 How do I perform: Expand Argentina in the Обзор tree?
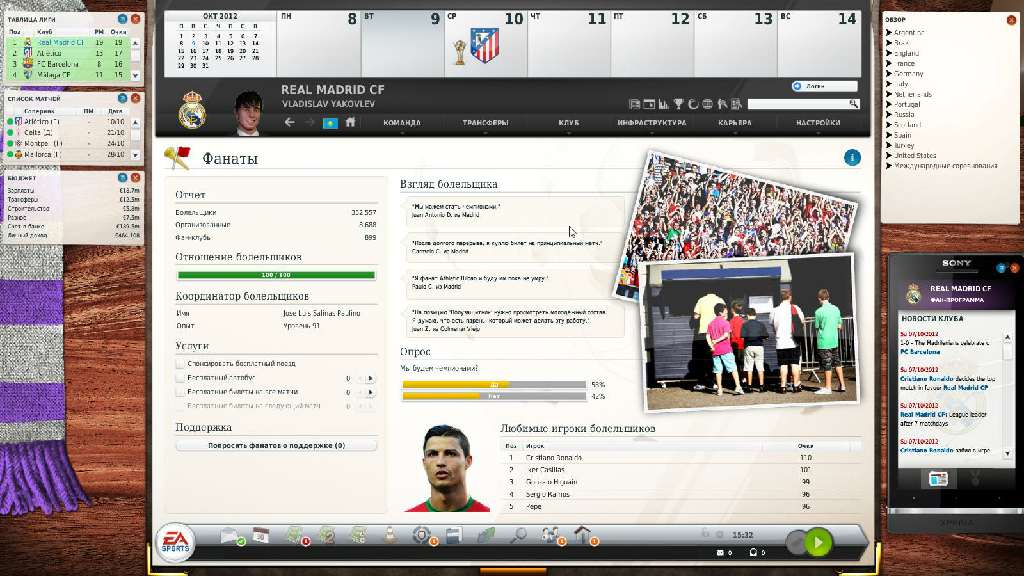click(889, 32)
